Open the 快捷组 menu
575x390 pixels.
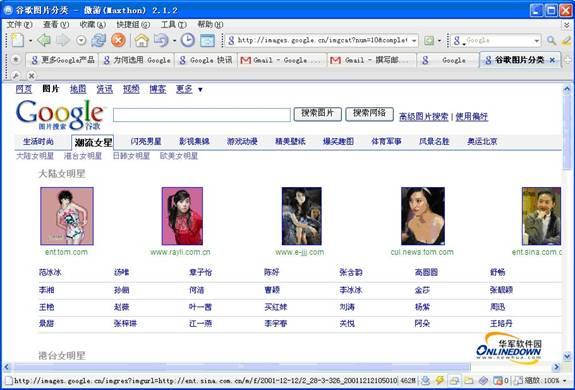(x=133, y=25)
